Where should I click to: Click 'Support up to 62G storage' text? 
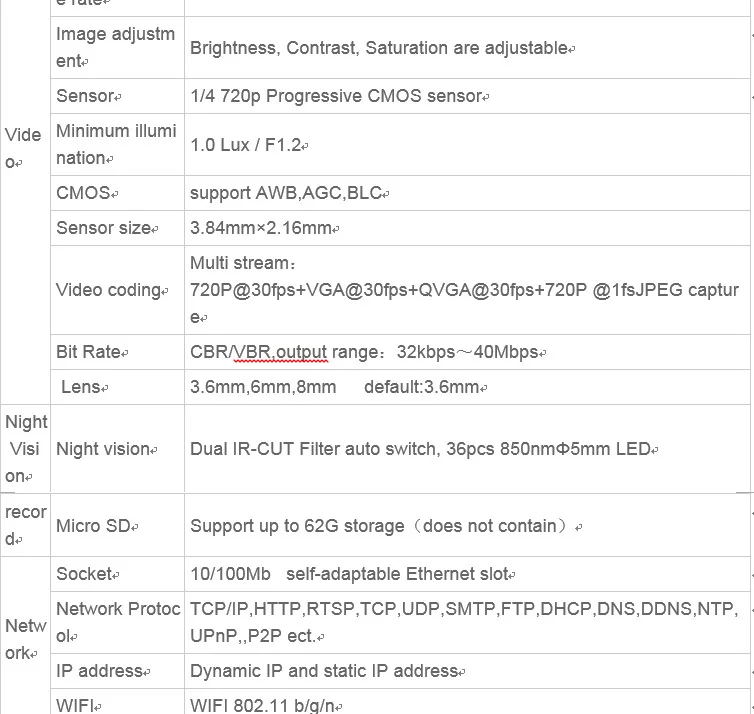[x=297, y=526]
